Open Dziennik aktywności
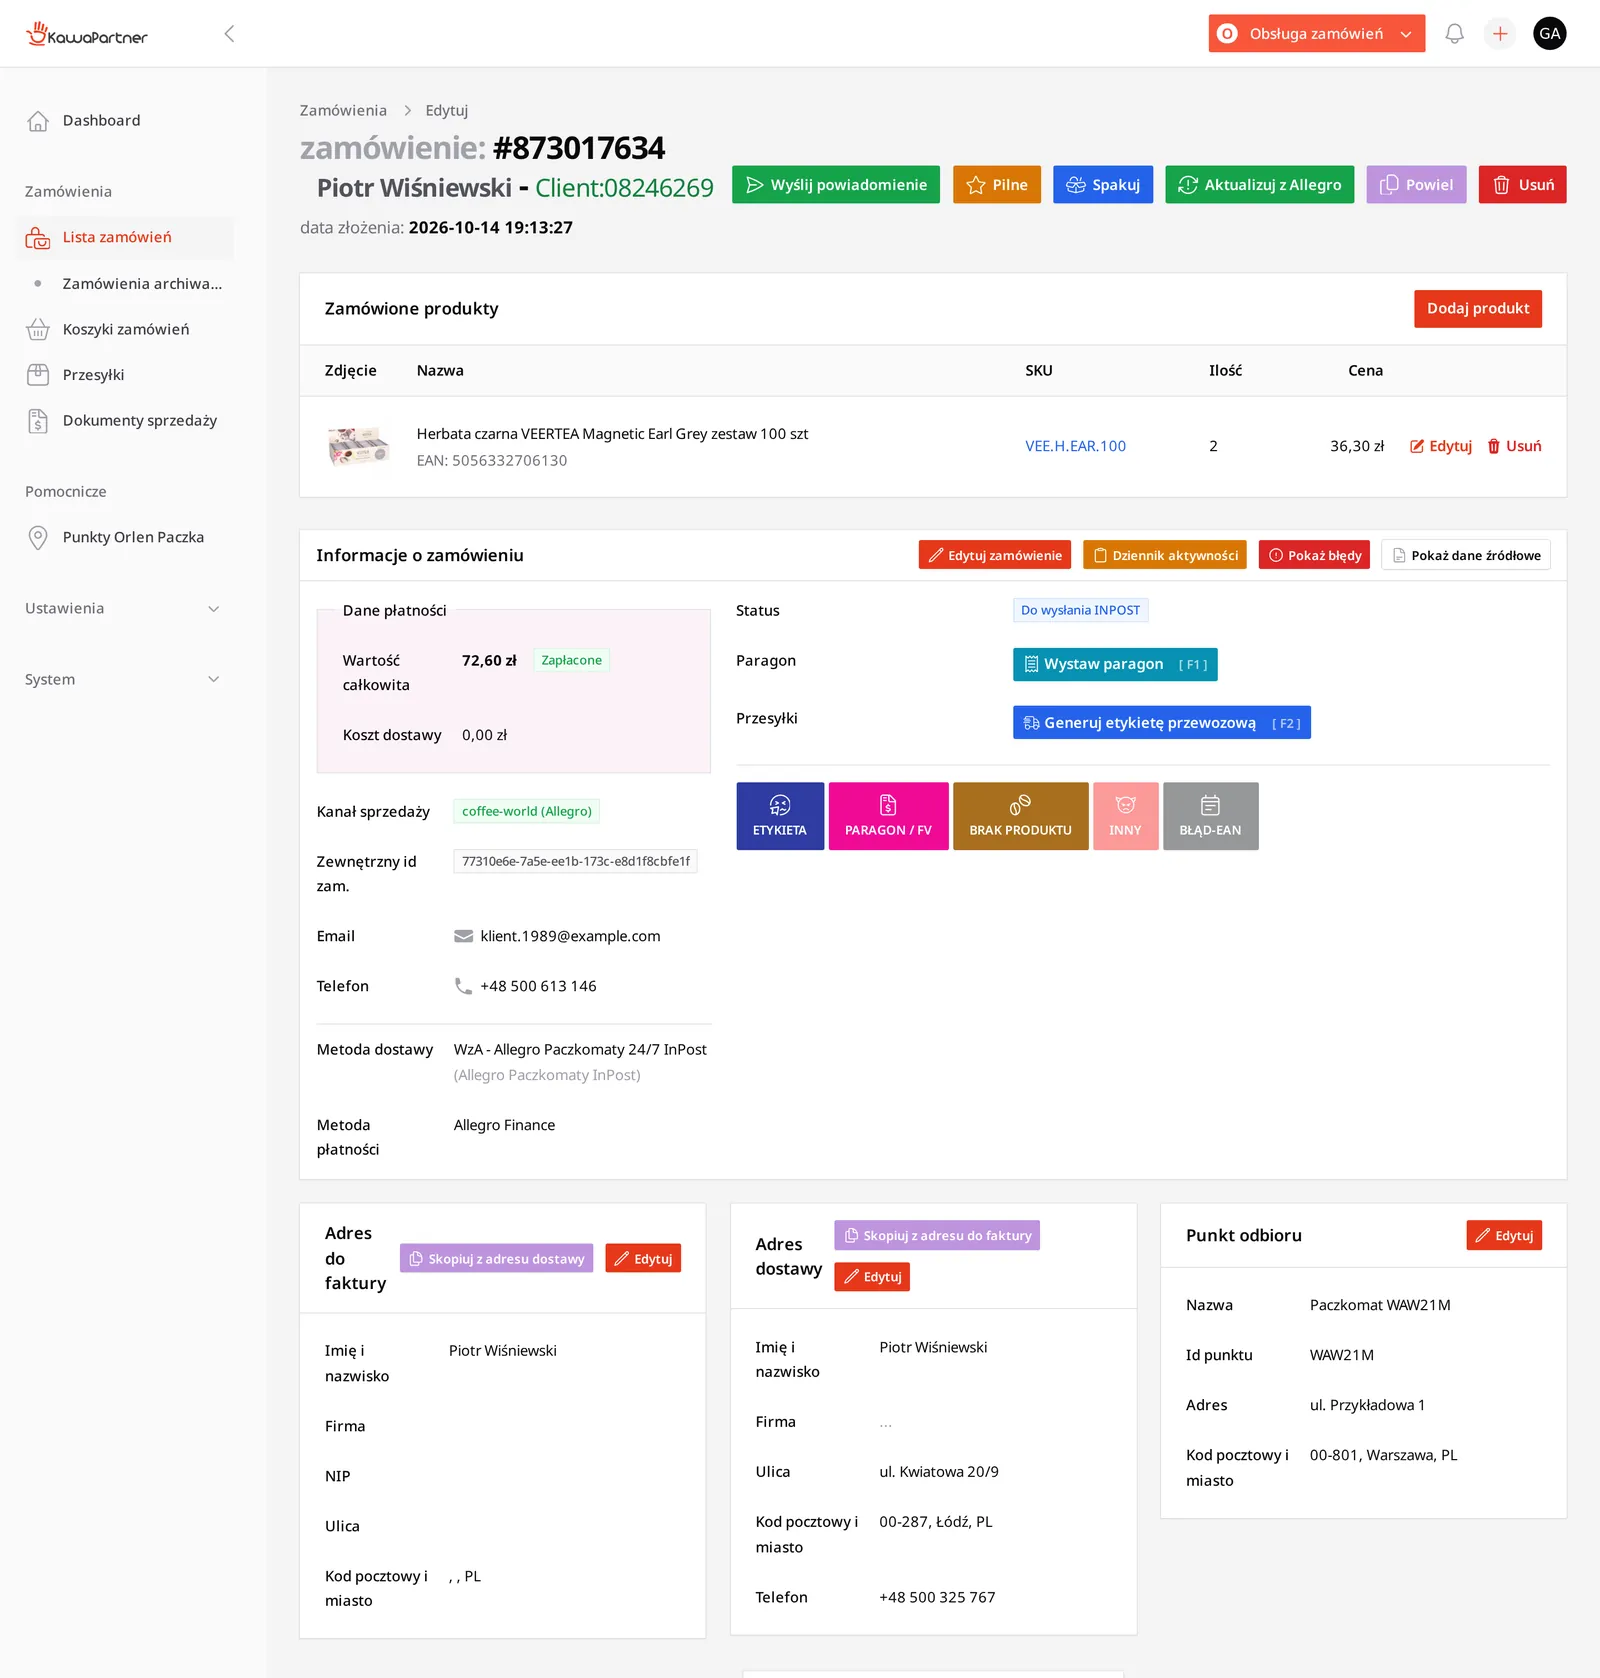The image size is (1600, 1678). pos(1165,555)
